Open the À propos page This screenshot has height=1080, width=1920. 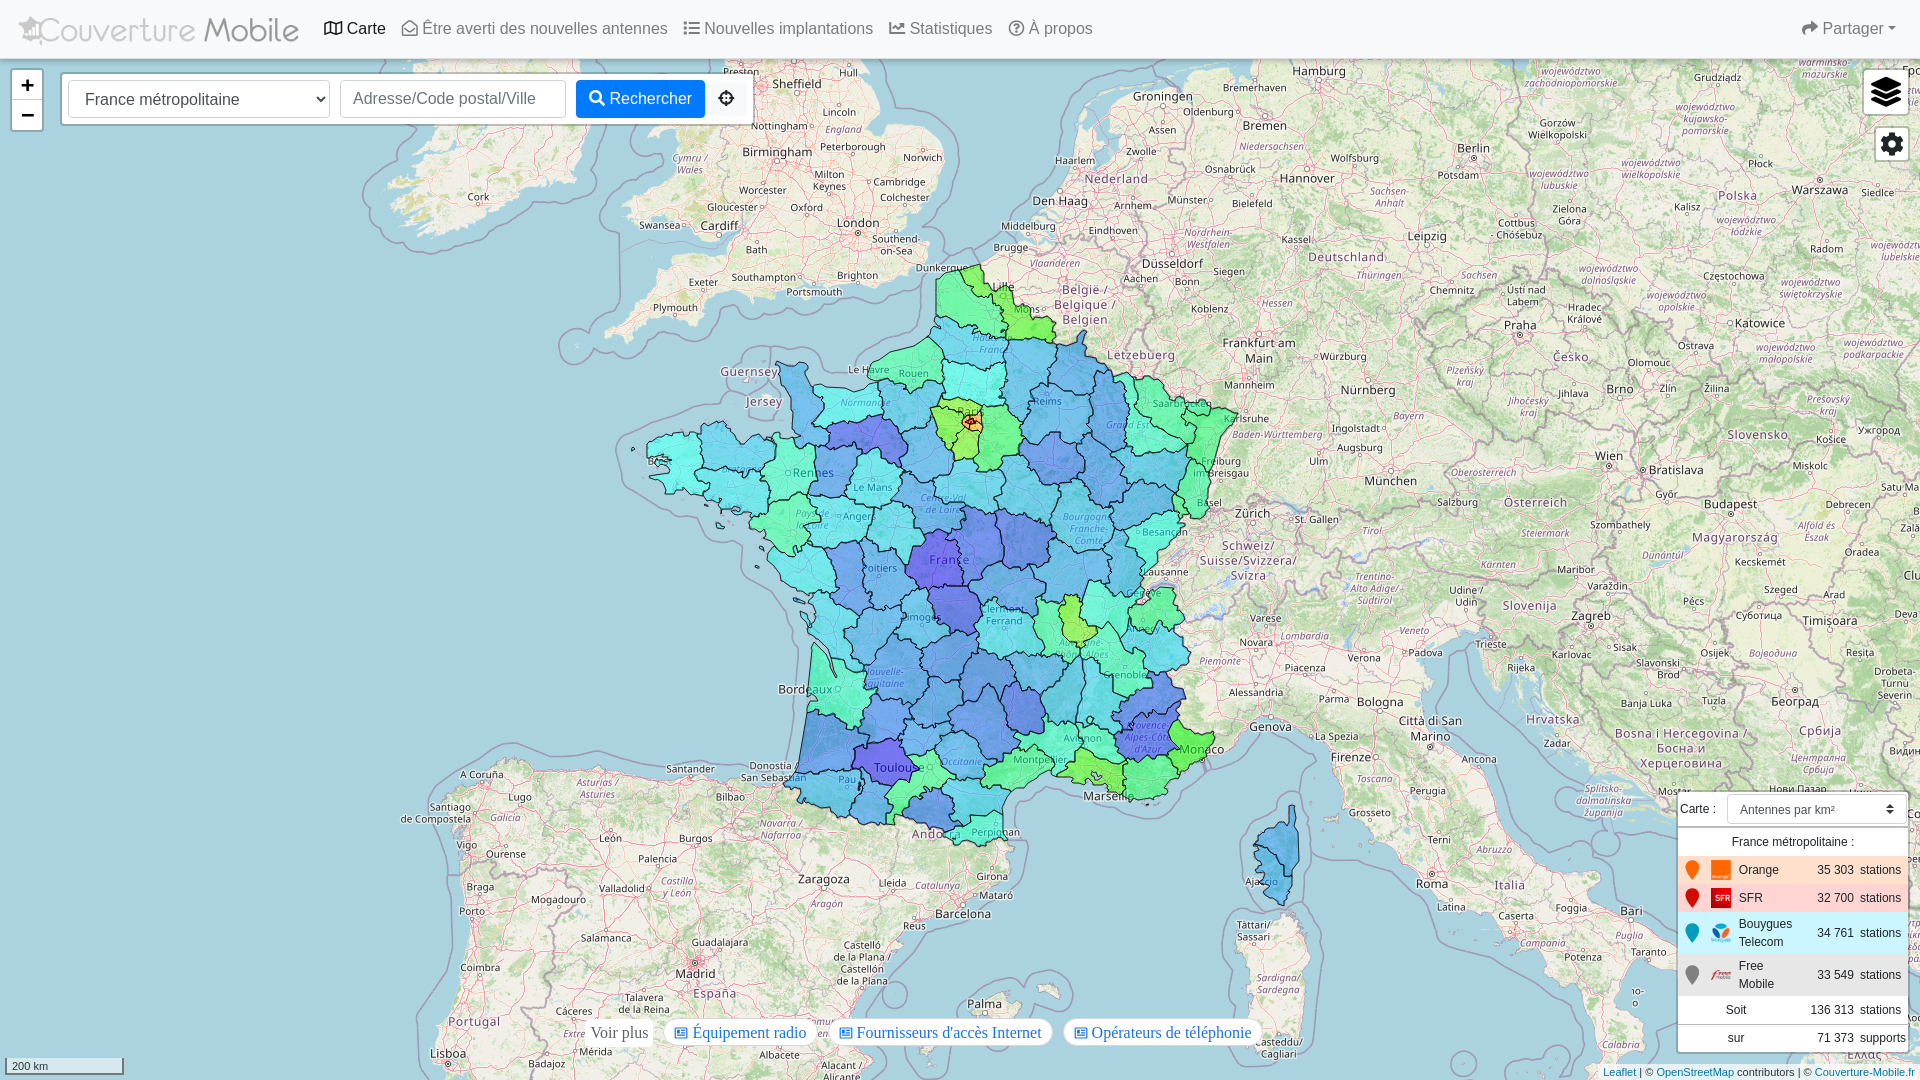point(1051,29)
